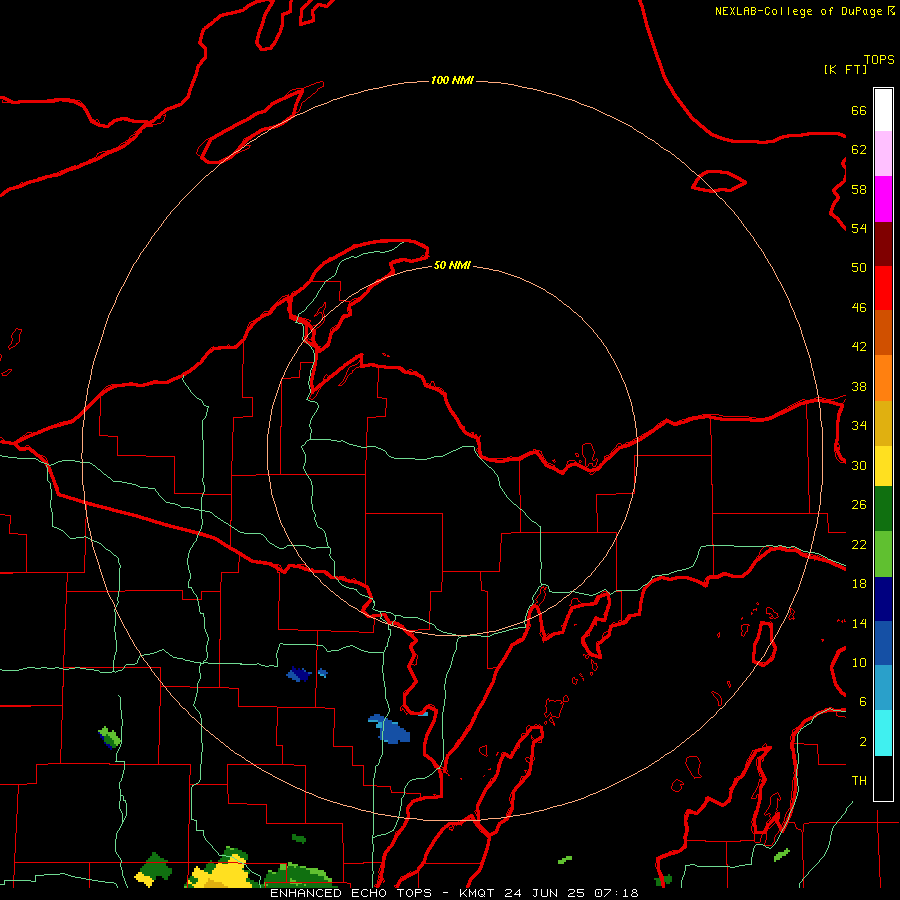Click the dark orange swatch between 46 and 42

(x=883, y=333)
